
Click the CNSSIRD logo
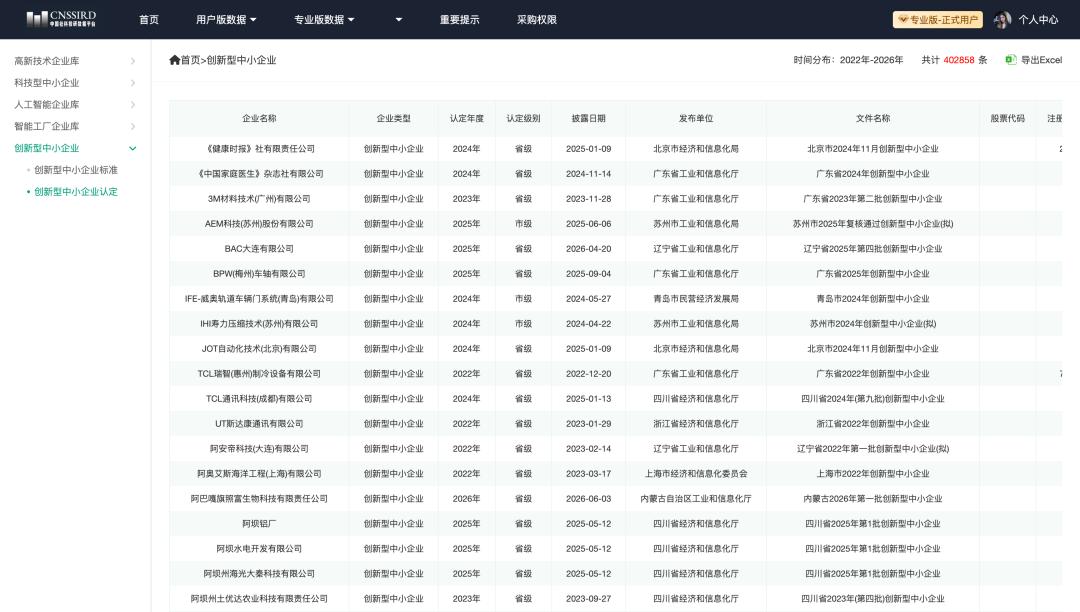pyautogui.click(x=61, y=19)
